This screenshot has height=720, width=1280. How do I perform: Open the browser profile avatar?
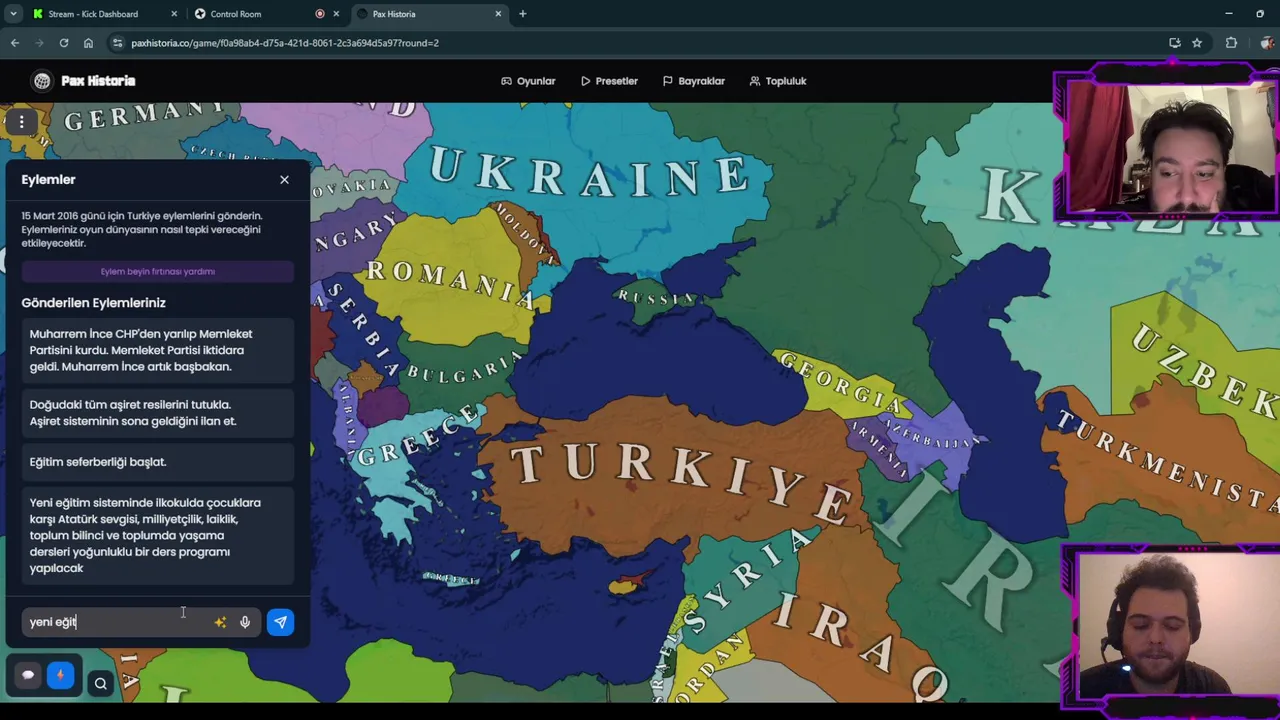[1267, 43]
